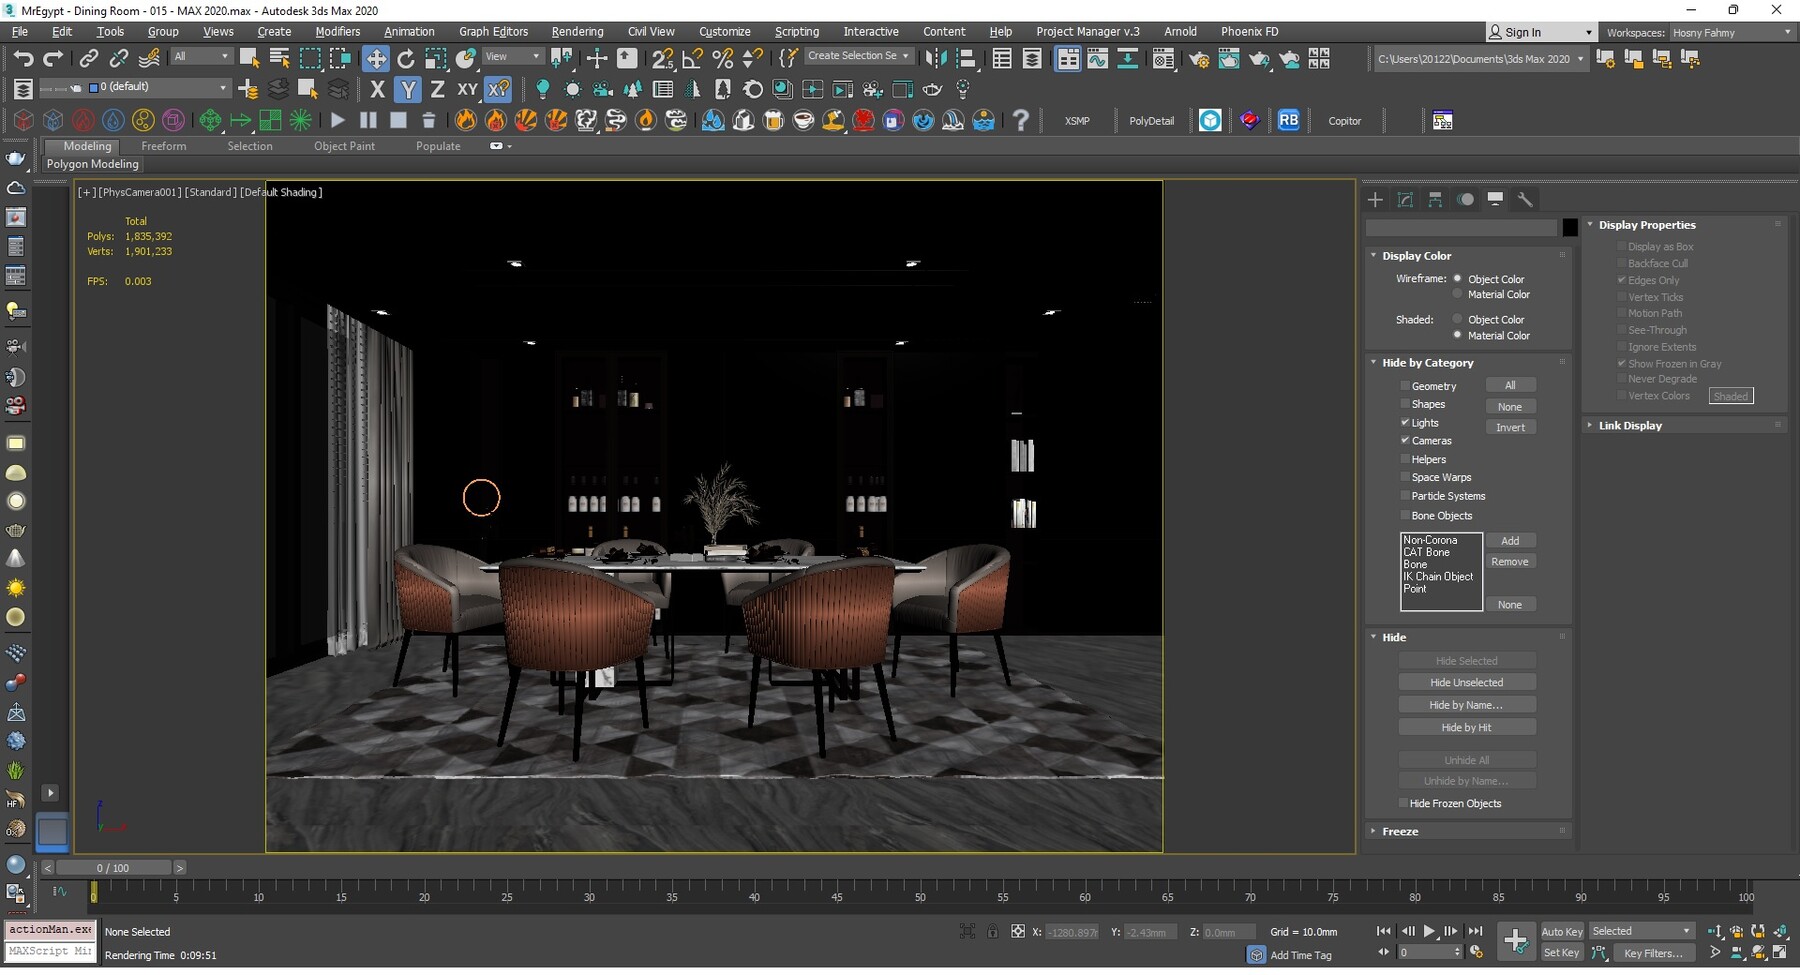Open the Create panel plus icon

coord(1375,200)
